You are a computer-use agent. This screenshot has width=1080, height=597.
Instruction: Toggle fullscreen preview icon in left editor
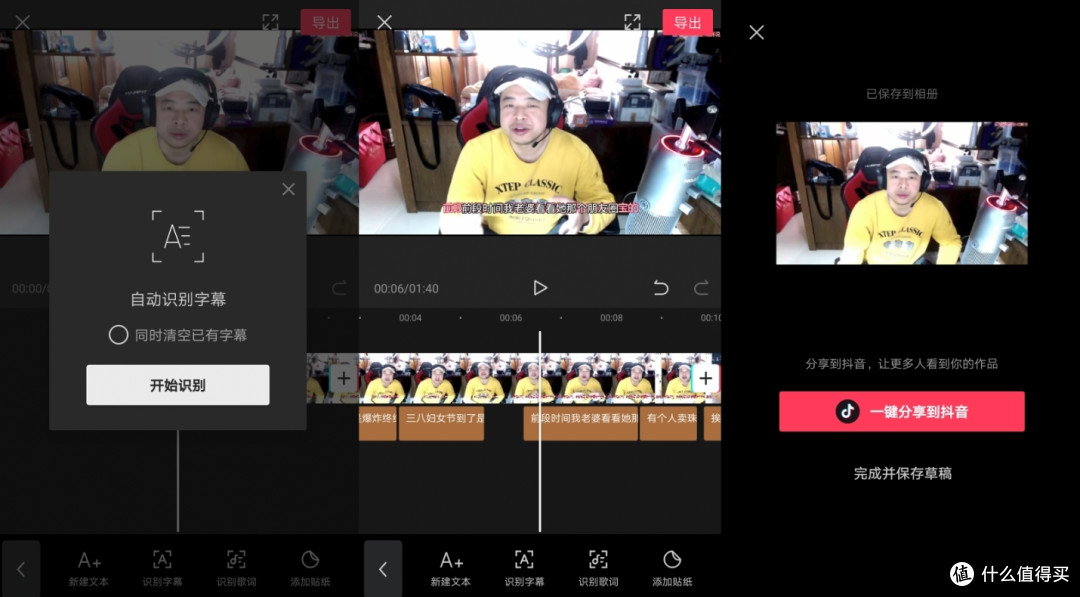point(271,22)
